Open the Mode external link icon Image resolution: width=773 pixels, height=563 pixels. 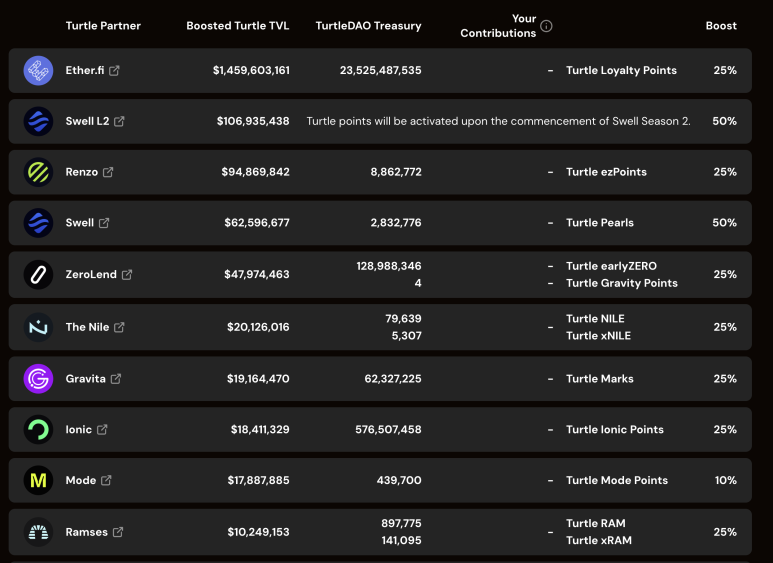click(106, 480)
